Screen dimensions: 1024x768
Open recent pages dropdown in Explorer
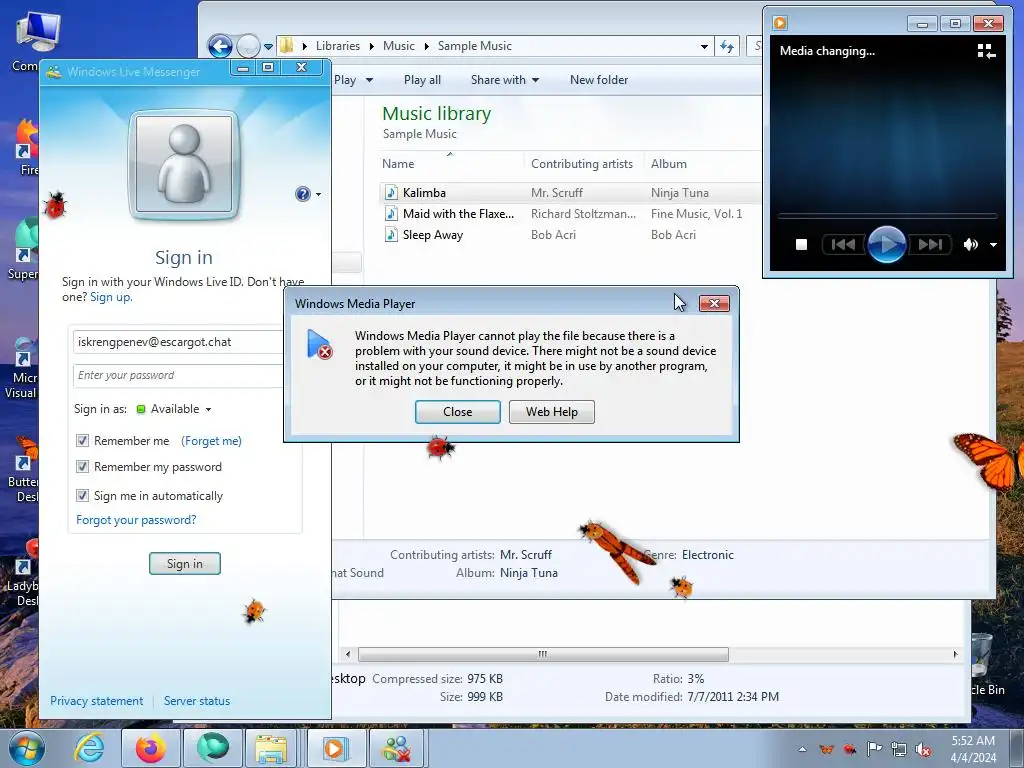click(x=268, y=47)
